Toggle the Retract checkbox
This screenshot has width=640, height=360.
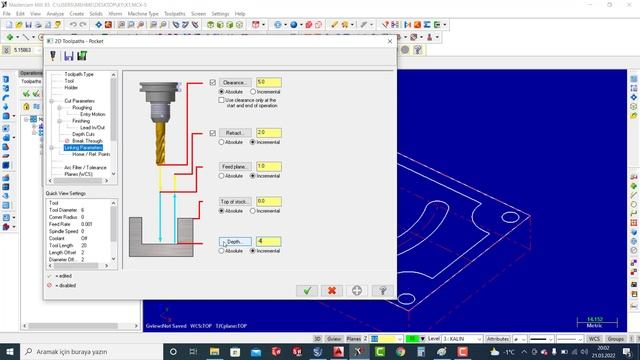tap(213, 133)
